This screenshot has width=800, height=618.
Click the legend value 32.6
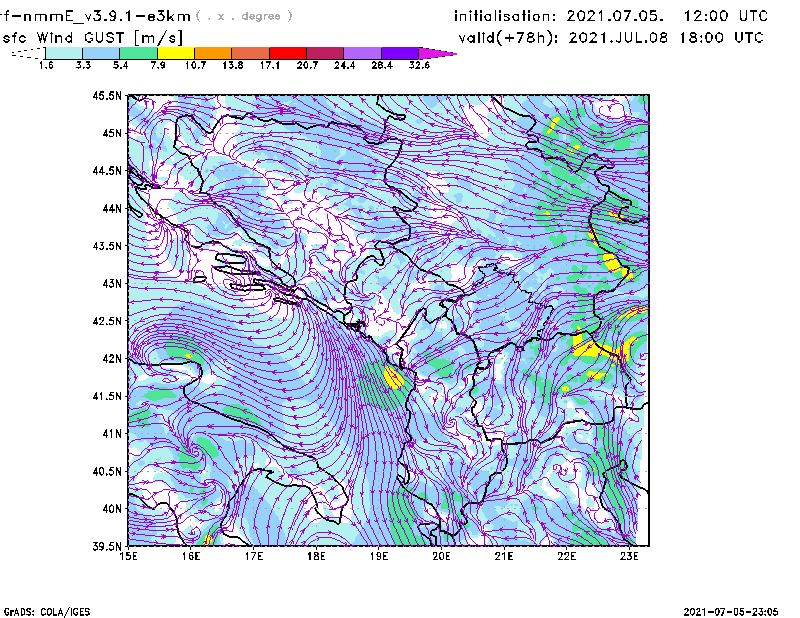point(419,65)
